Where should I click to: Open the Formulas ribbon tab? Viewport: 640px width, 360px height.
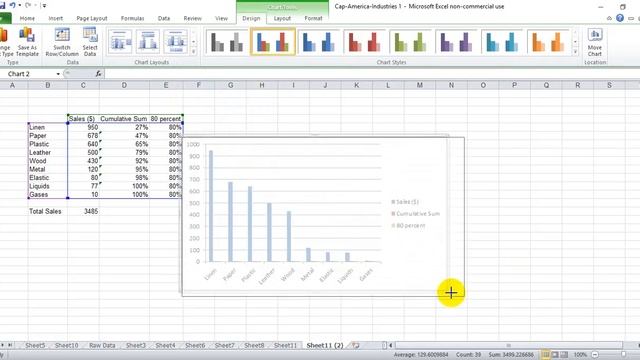132,18
